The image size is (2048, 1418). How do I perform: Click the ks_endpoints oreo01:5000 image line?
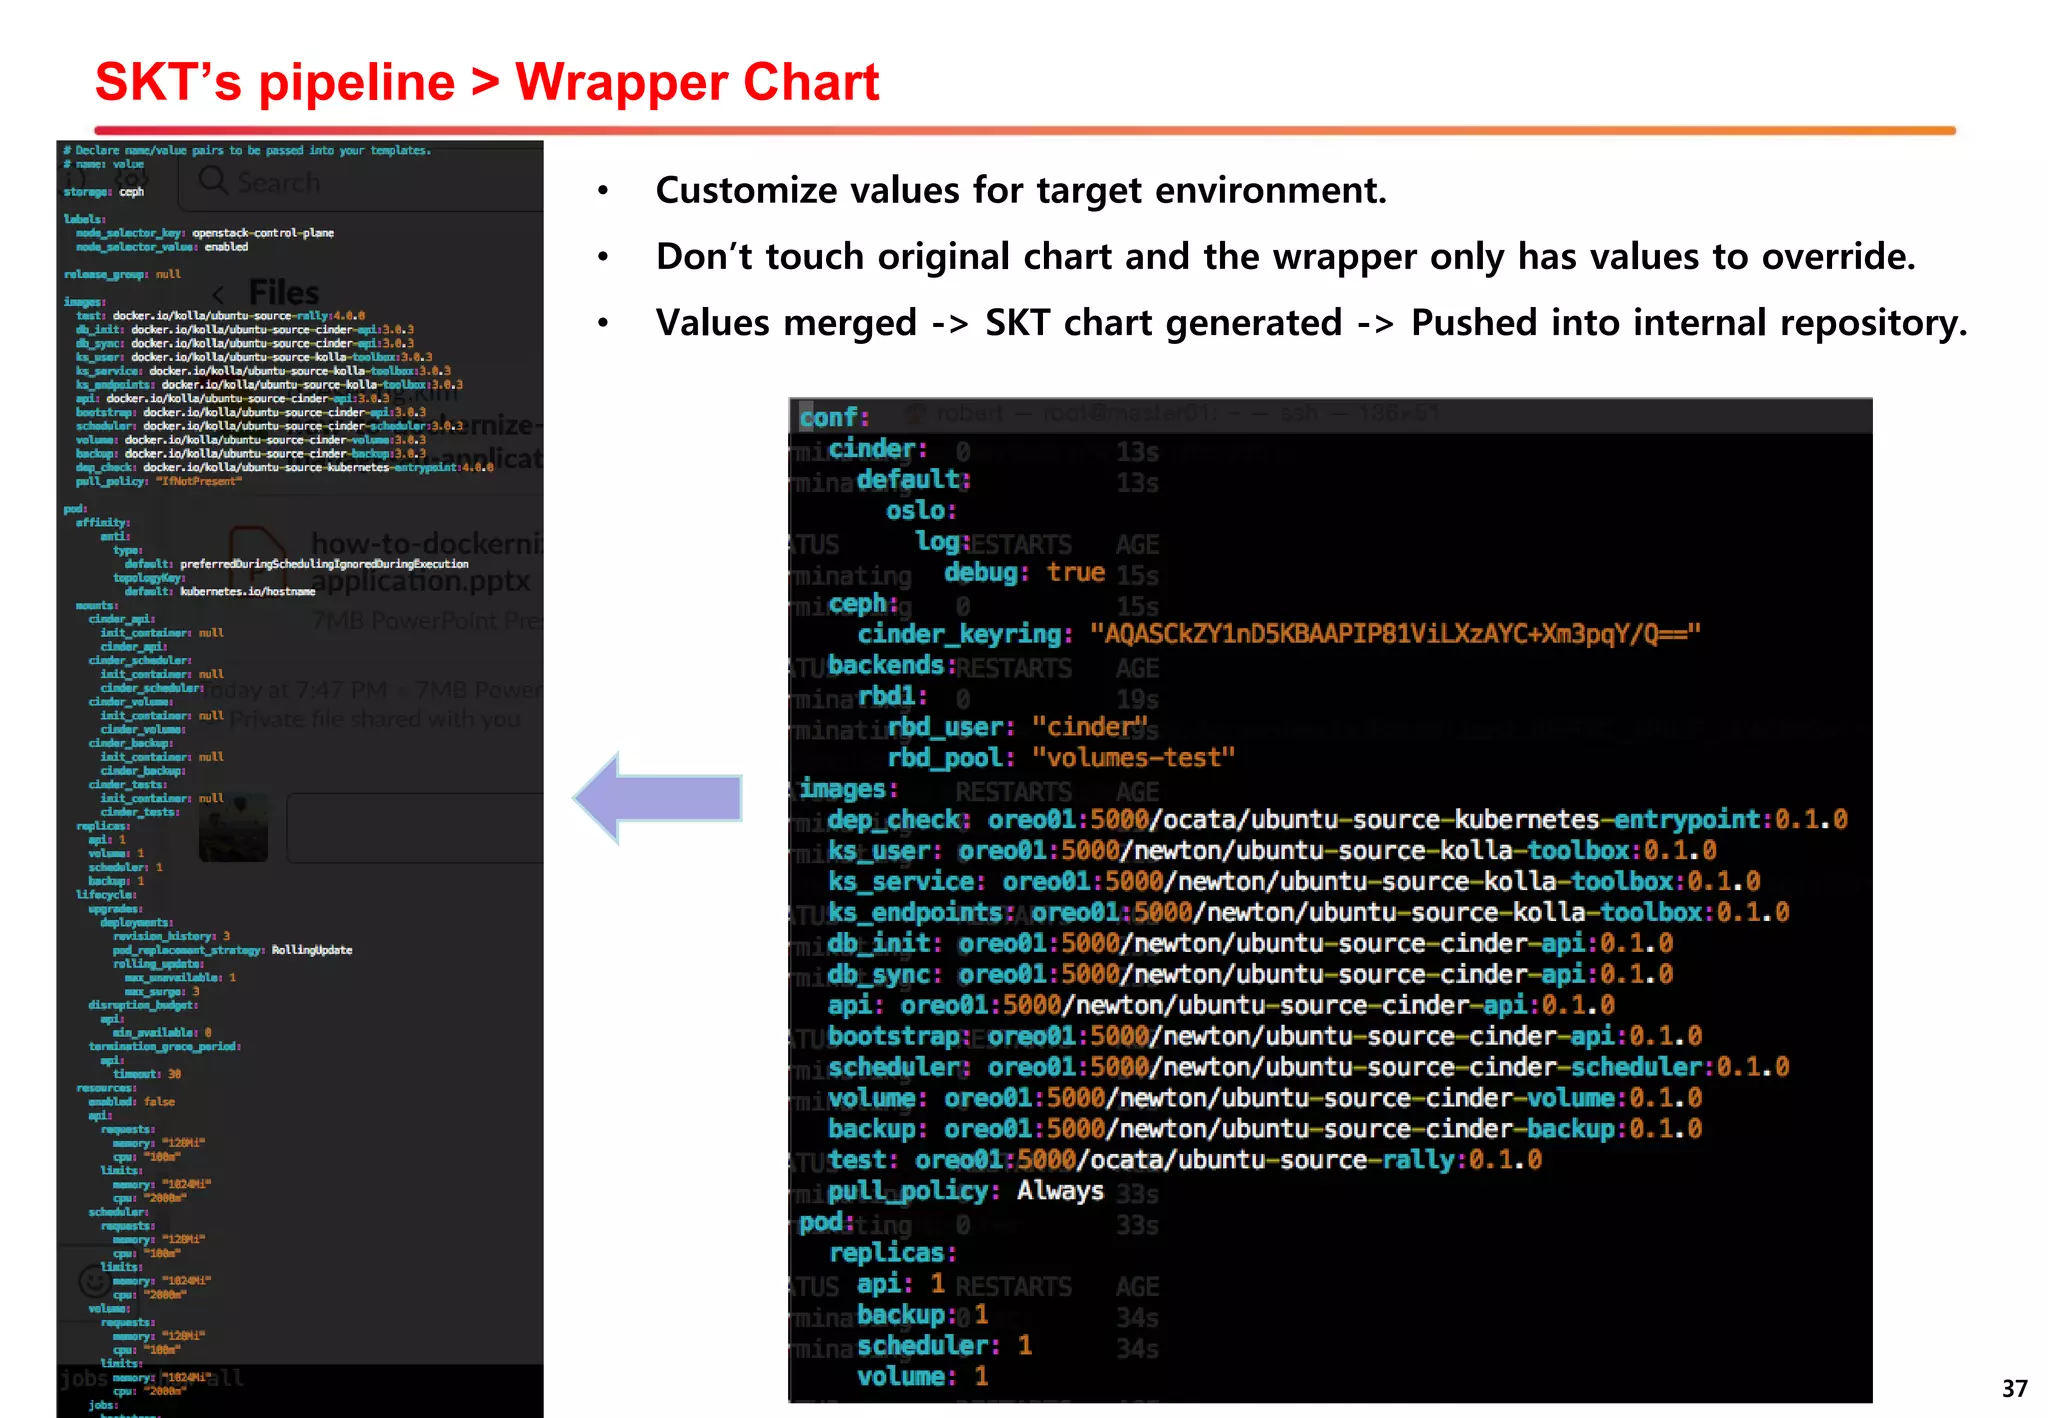pyautogui.click(x=1309, y=913)
